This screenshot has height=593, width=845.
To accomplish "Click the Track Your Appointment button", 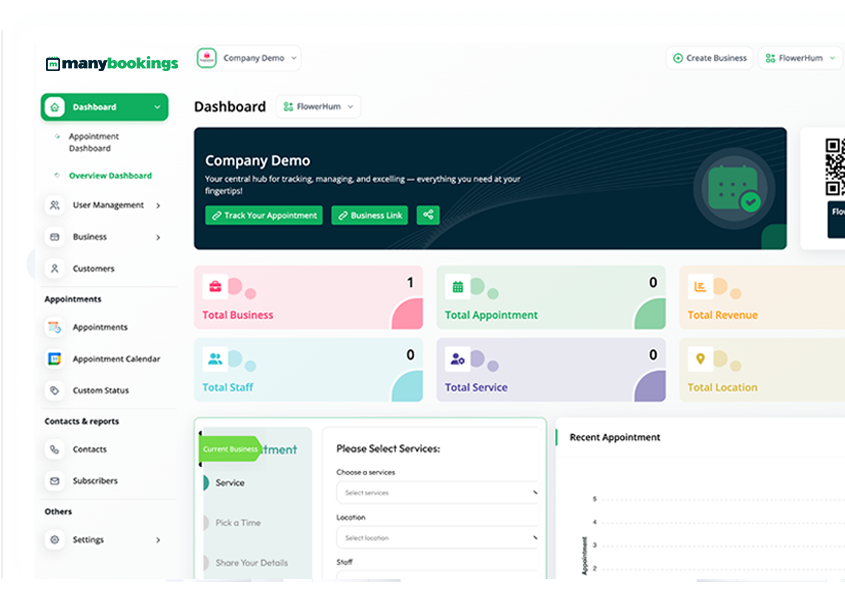I will [264, 215].
